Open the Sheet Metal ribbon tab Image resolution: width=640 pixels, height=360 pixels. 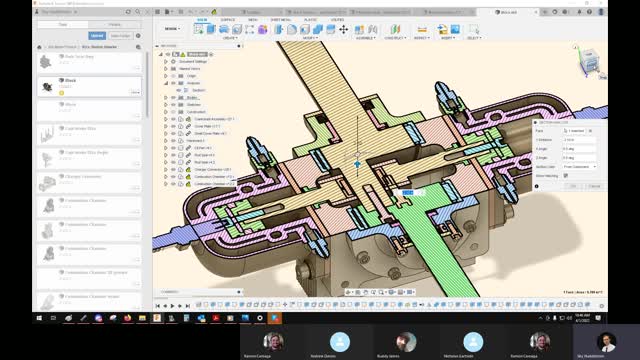[280, 20]
